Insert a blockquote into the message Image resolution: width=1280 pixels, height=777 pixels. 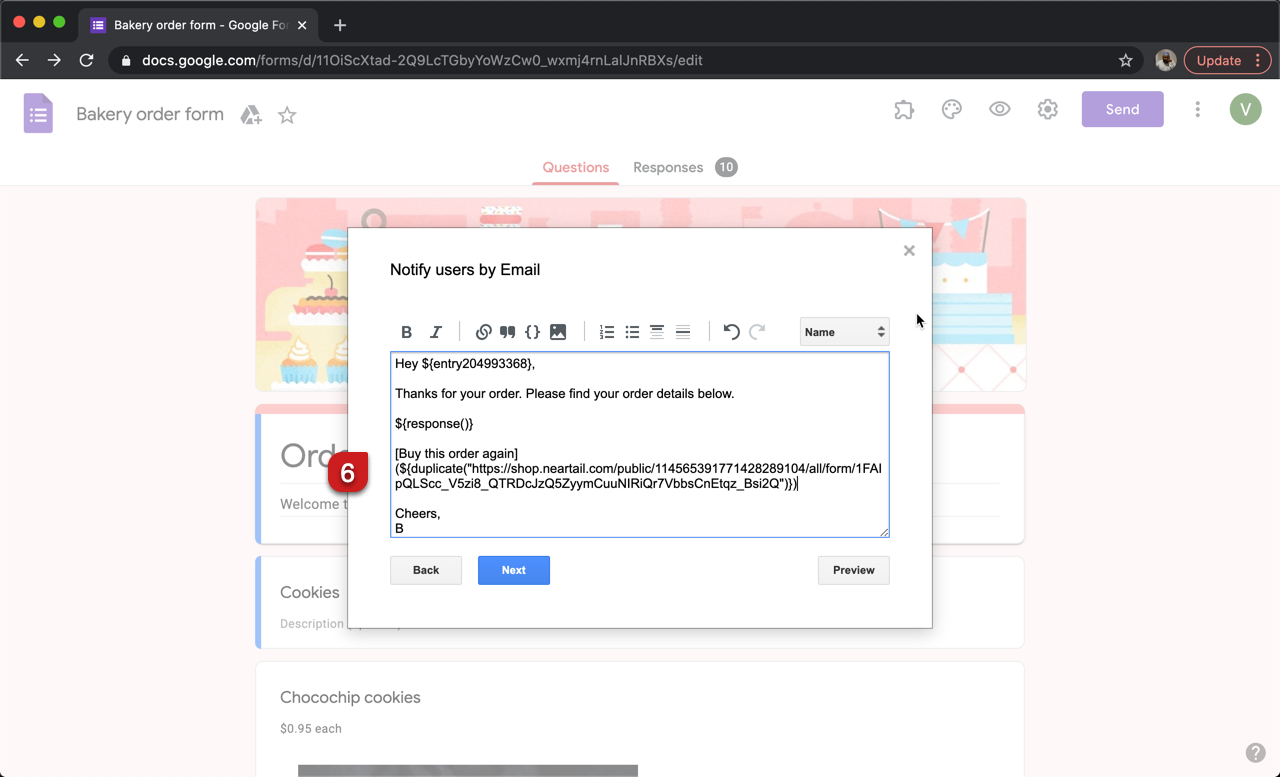[507, 331]
